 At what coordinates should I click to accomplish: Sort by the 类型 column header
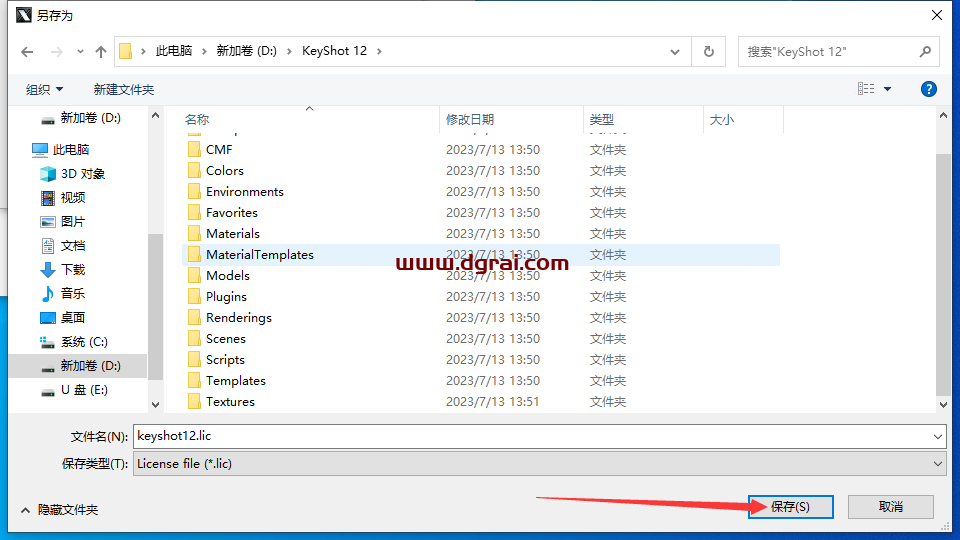point(601,119)
